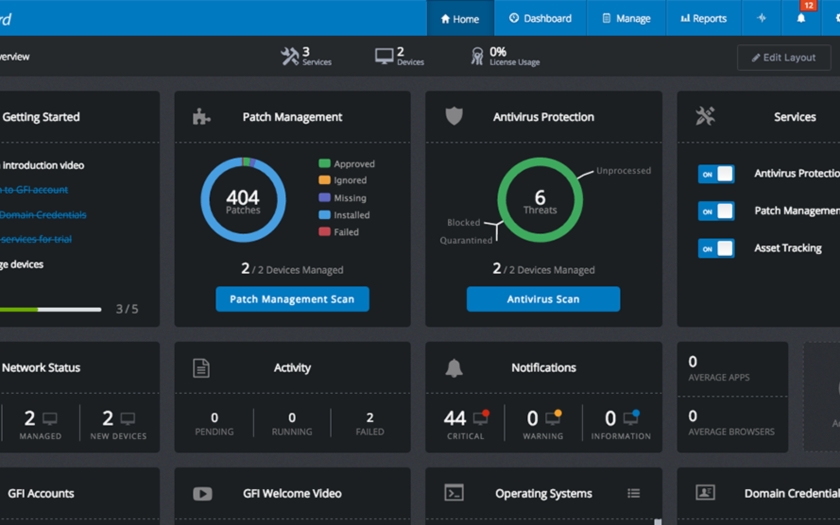Click the Critical notifications monitor icon
This screenshot has width=840, height=525.
point(481,417)
